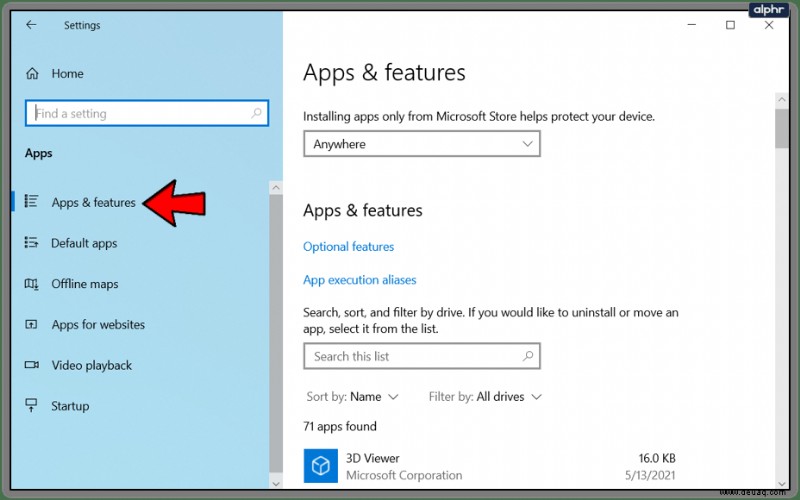Click sidebar scrollbar down arrow
The width and height of the screenshot is (800, 500).
point(276,483)
